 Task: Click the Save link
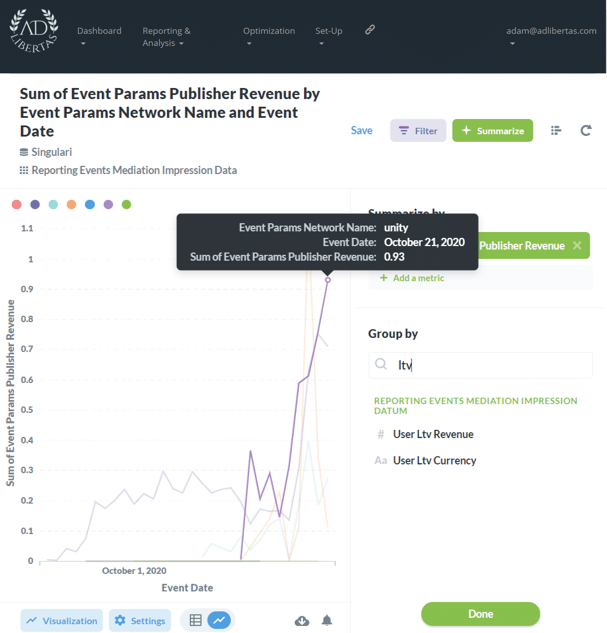click(362, 130)
